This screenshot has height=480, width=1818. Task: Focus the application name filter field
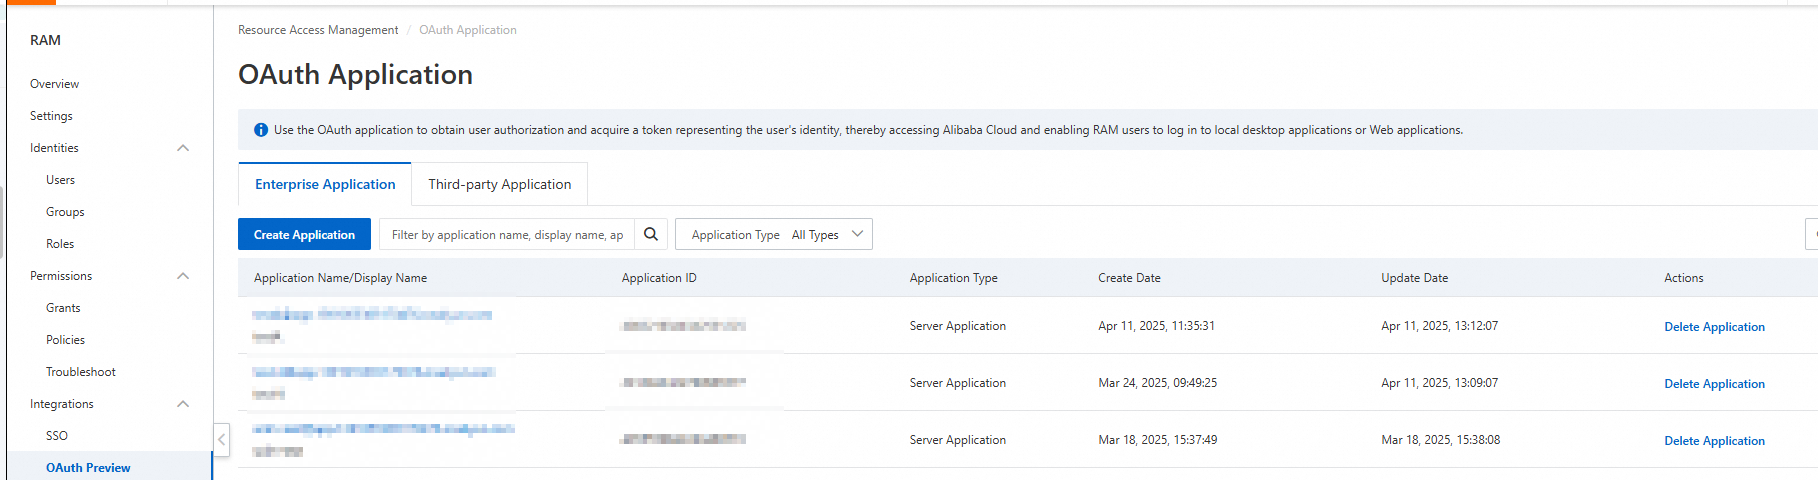507,235
